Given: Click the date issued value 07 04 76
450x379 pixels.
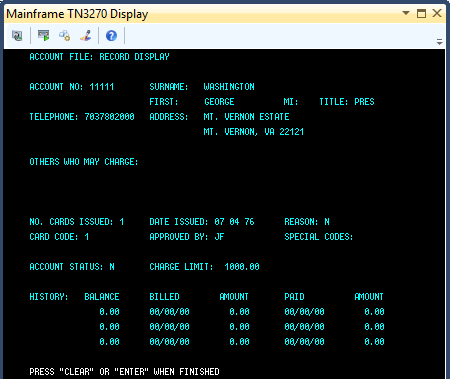Looking at the screenshot, I should [x=234, y=222].
